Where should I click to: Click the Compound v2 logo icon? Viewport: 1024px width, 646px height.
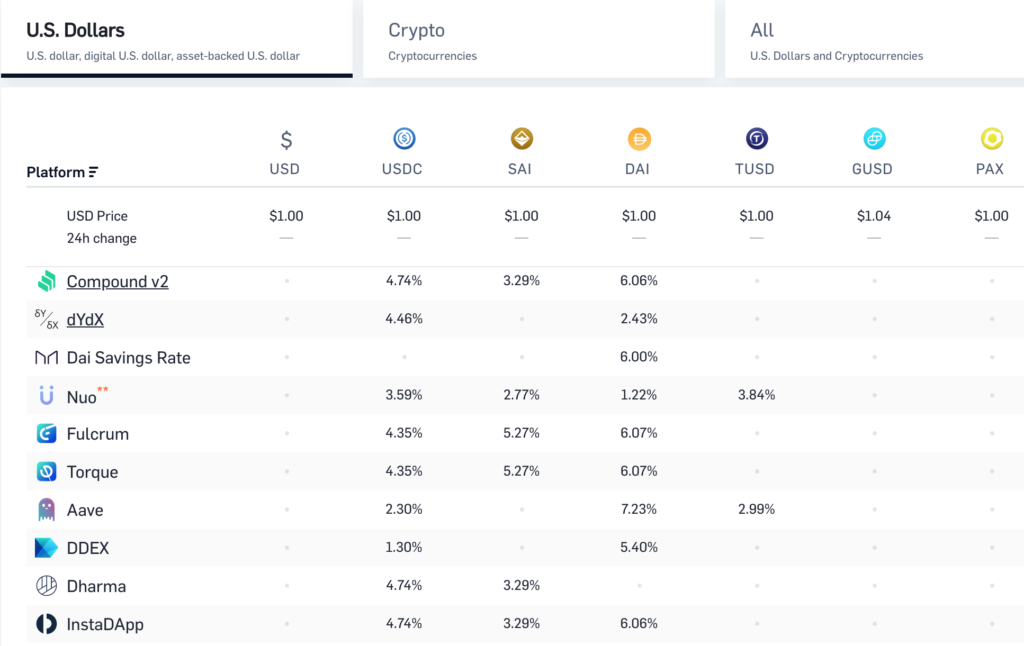[46, 282]
